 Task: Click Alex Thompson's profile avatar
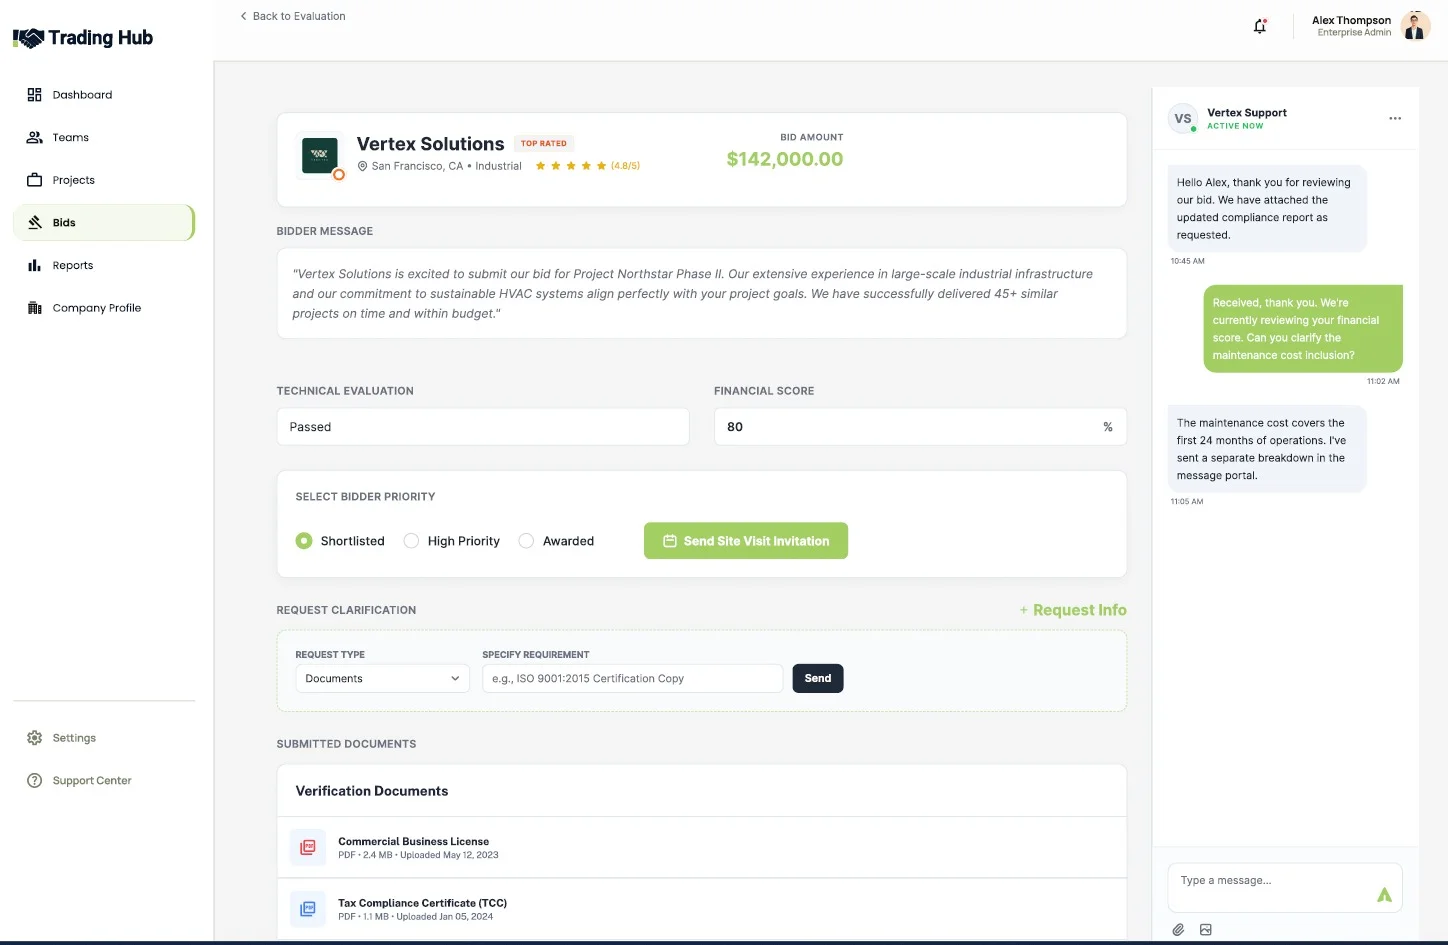tap(1415, 26)
